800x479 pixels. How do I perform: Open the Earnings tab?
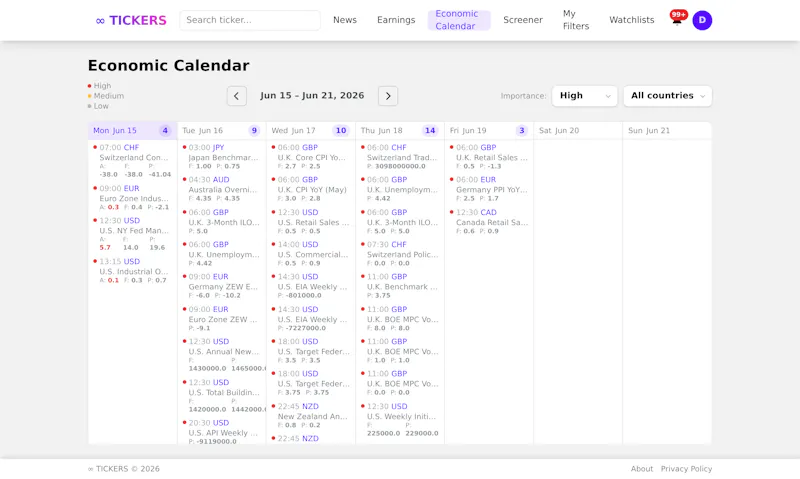(396, 20)
